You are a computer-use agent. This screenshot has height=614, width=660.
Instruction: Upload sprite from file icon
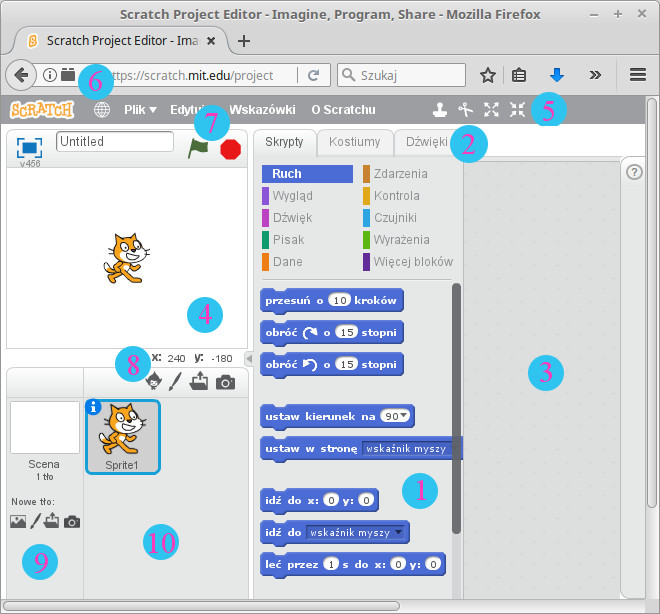199,381
